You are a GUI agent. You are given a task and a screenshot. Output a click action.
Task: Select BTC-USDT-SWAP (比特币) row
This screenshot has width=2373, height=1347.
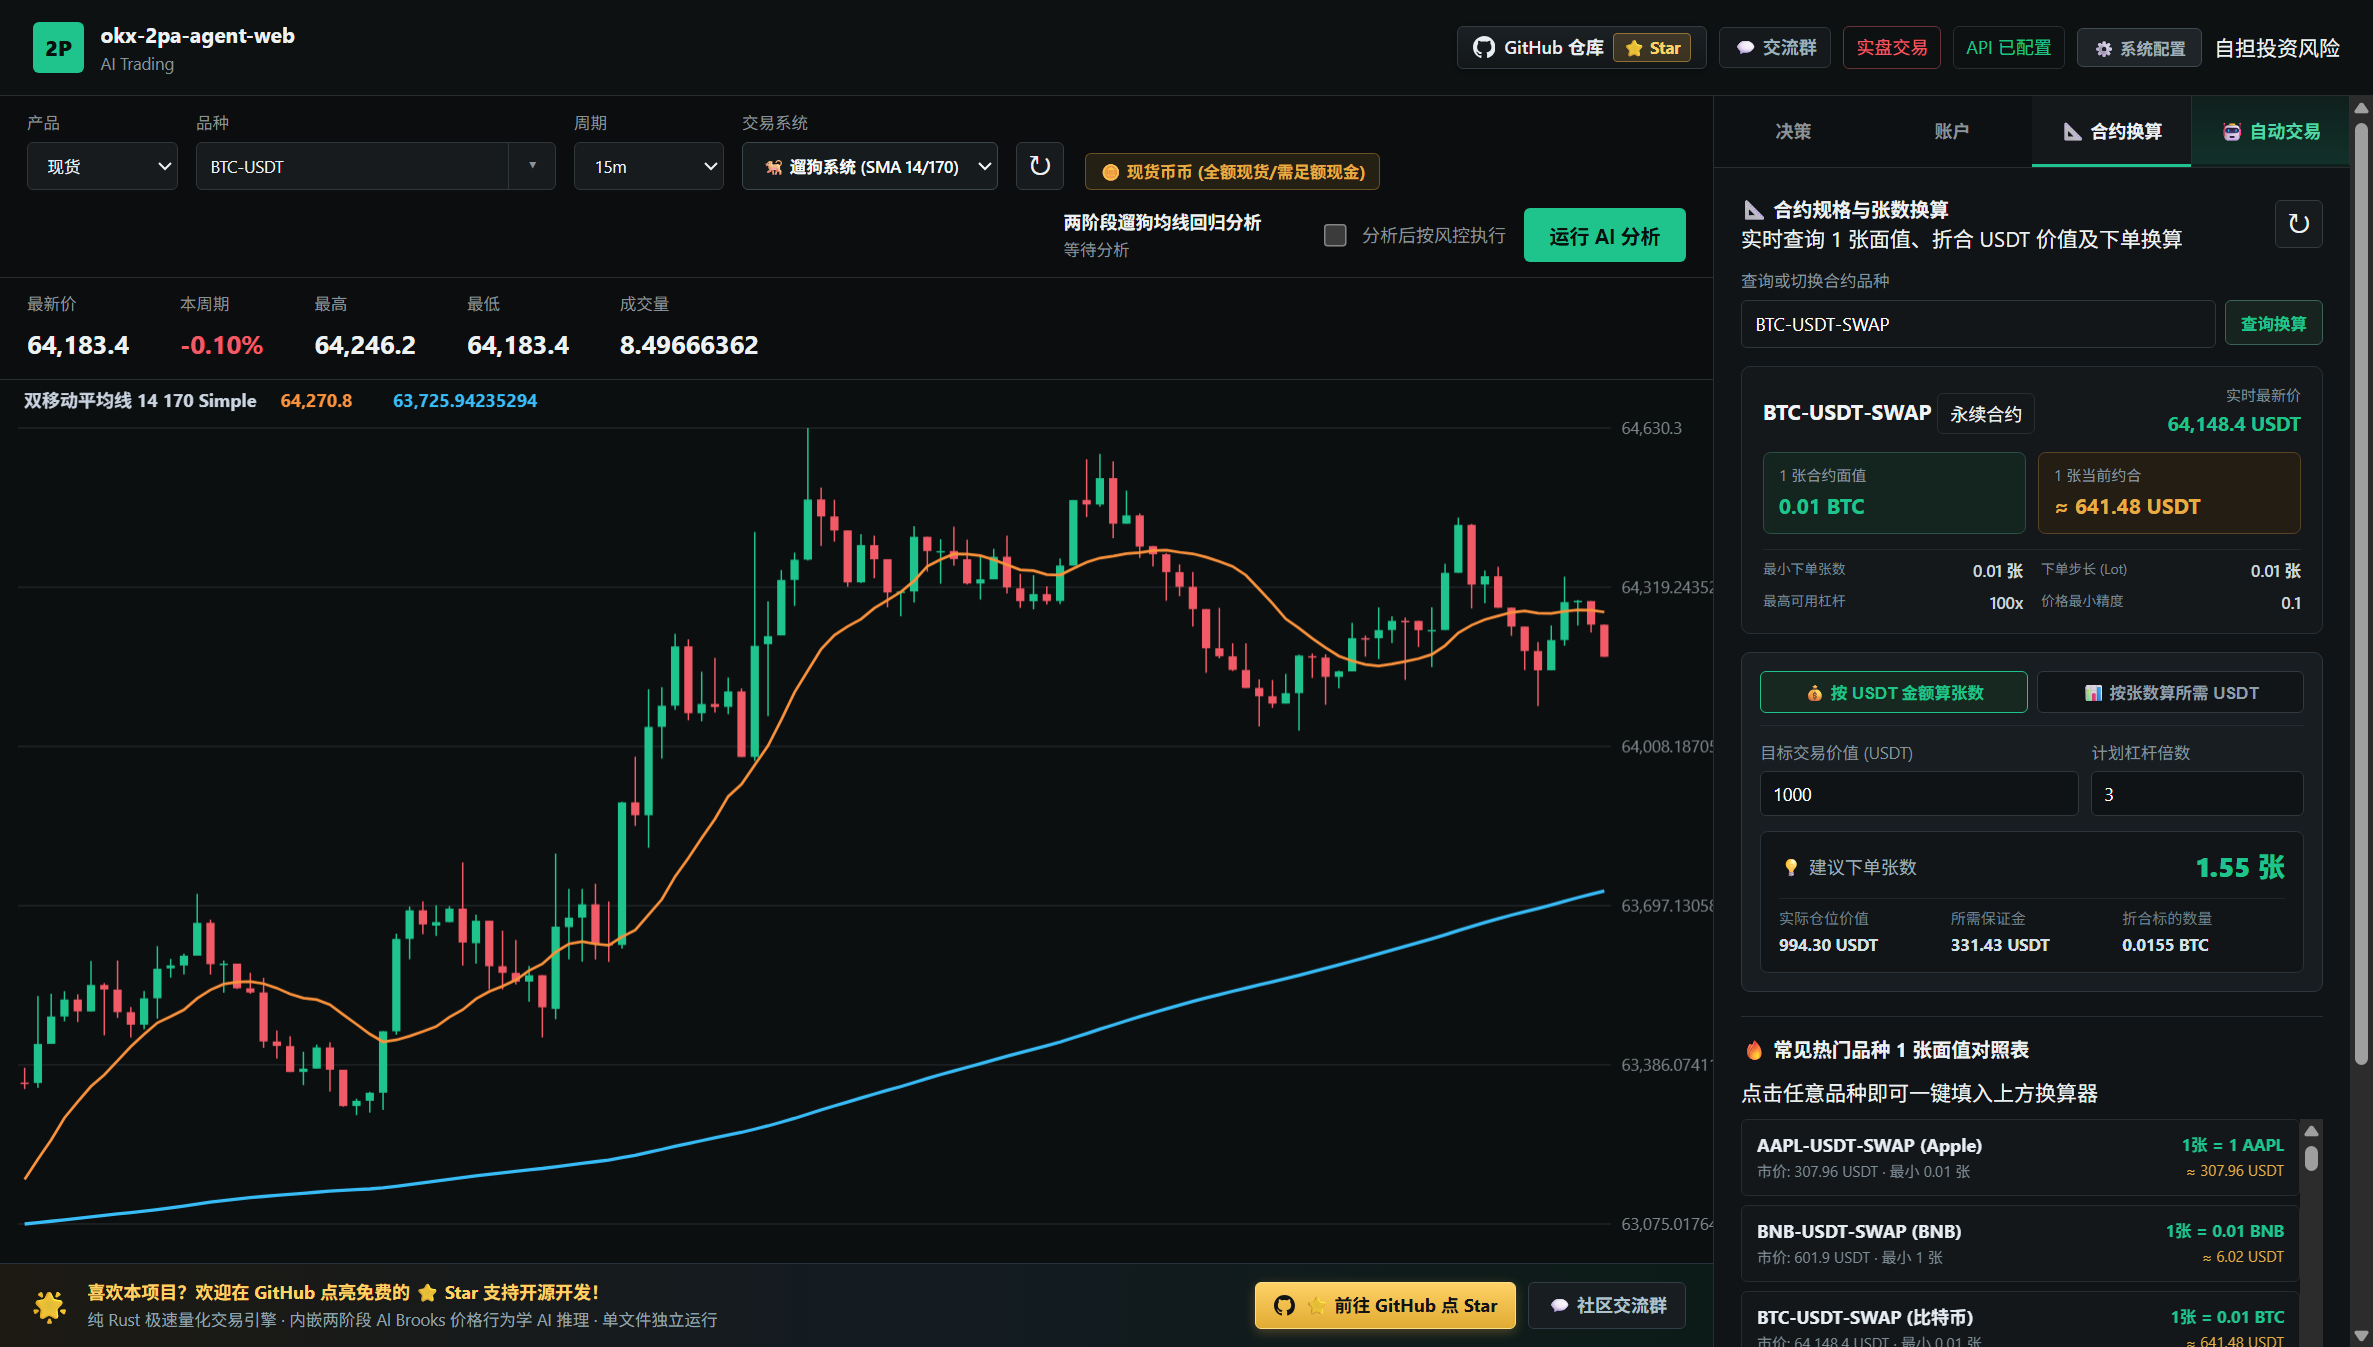pyautogui.click(x=2019, y=1320)
